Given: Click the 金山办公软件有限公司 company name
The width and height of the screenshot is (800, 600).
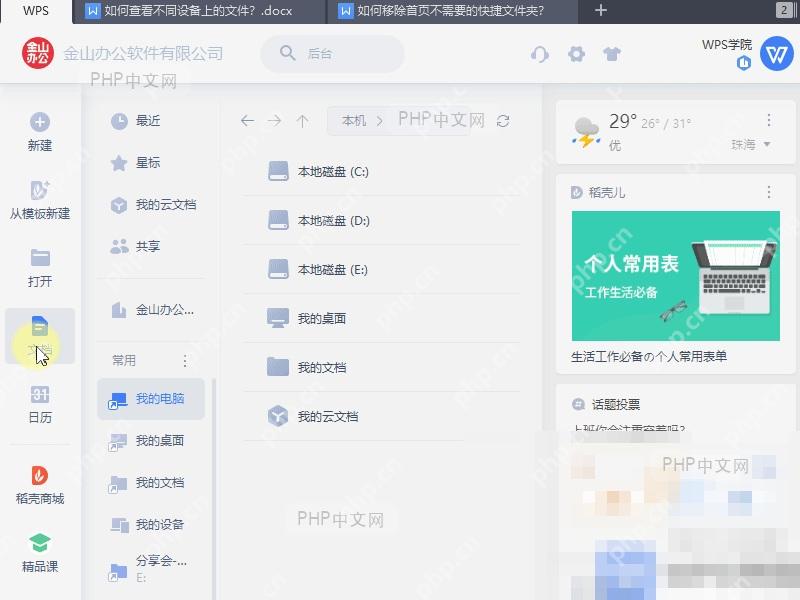Looking at the screenshot, I should 143,53.
